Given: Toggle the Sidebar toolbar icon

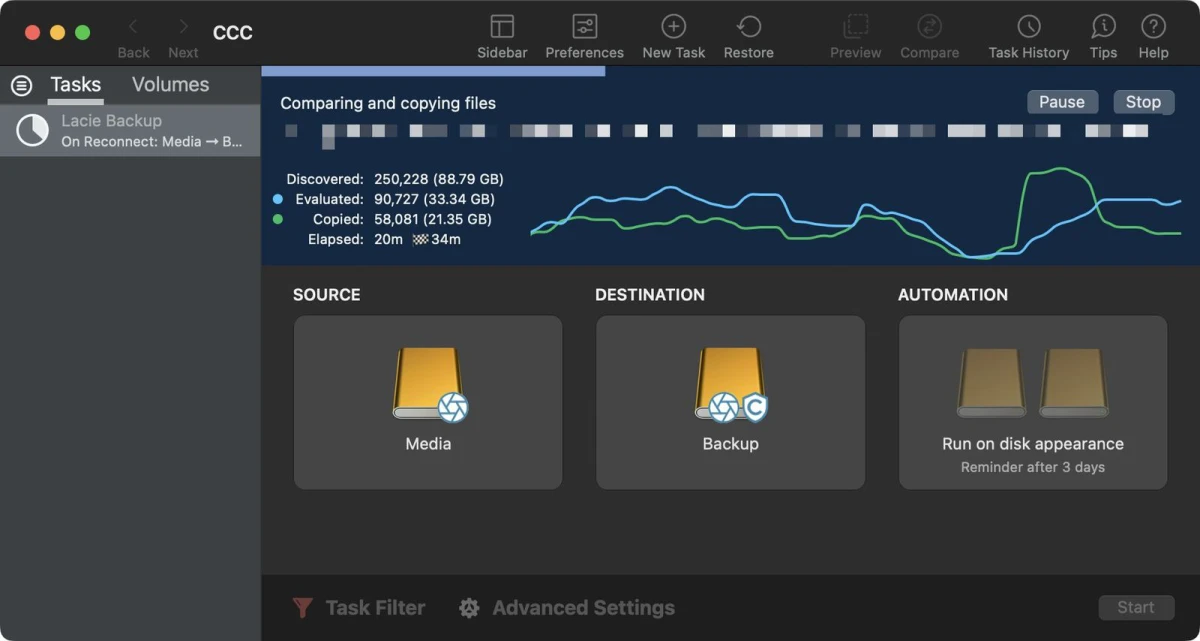Looking at the screenshot, I should click(x=501, y=28).
